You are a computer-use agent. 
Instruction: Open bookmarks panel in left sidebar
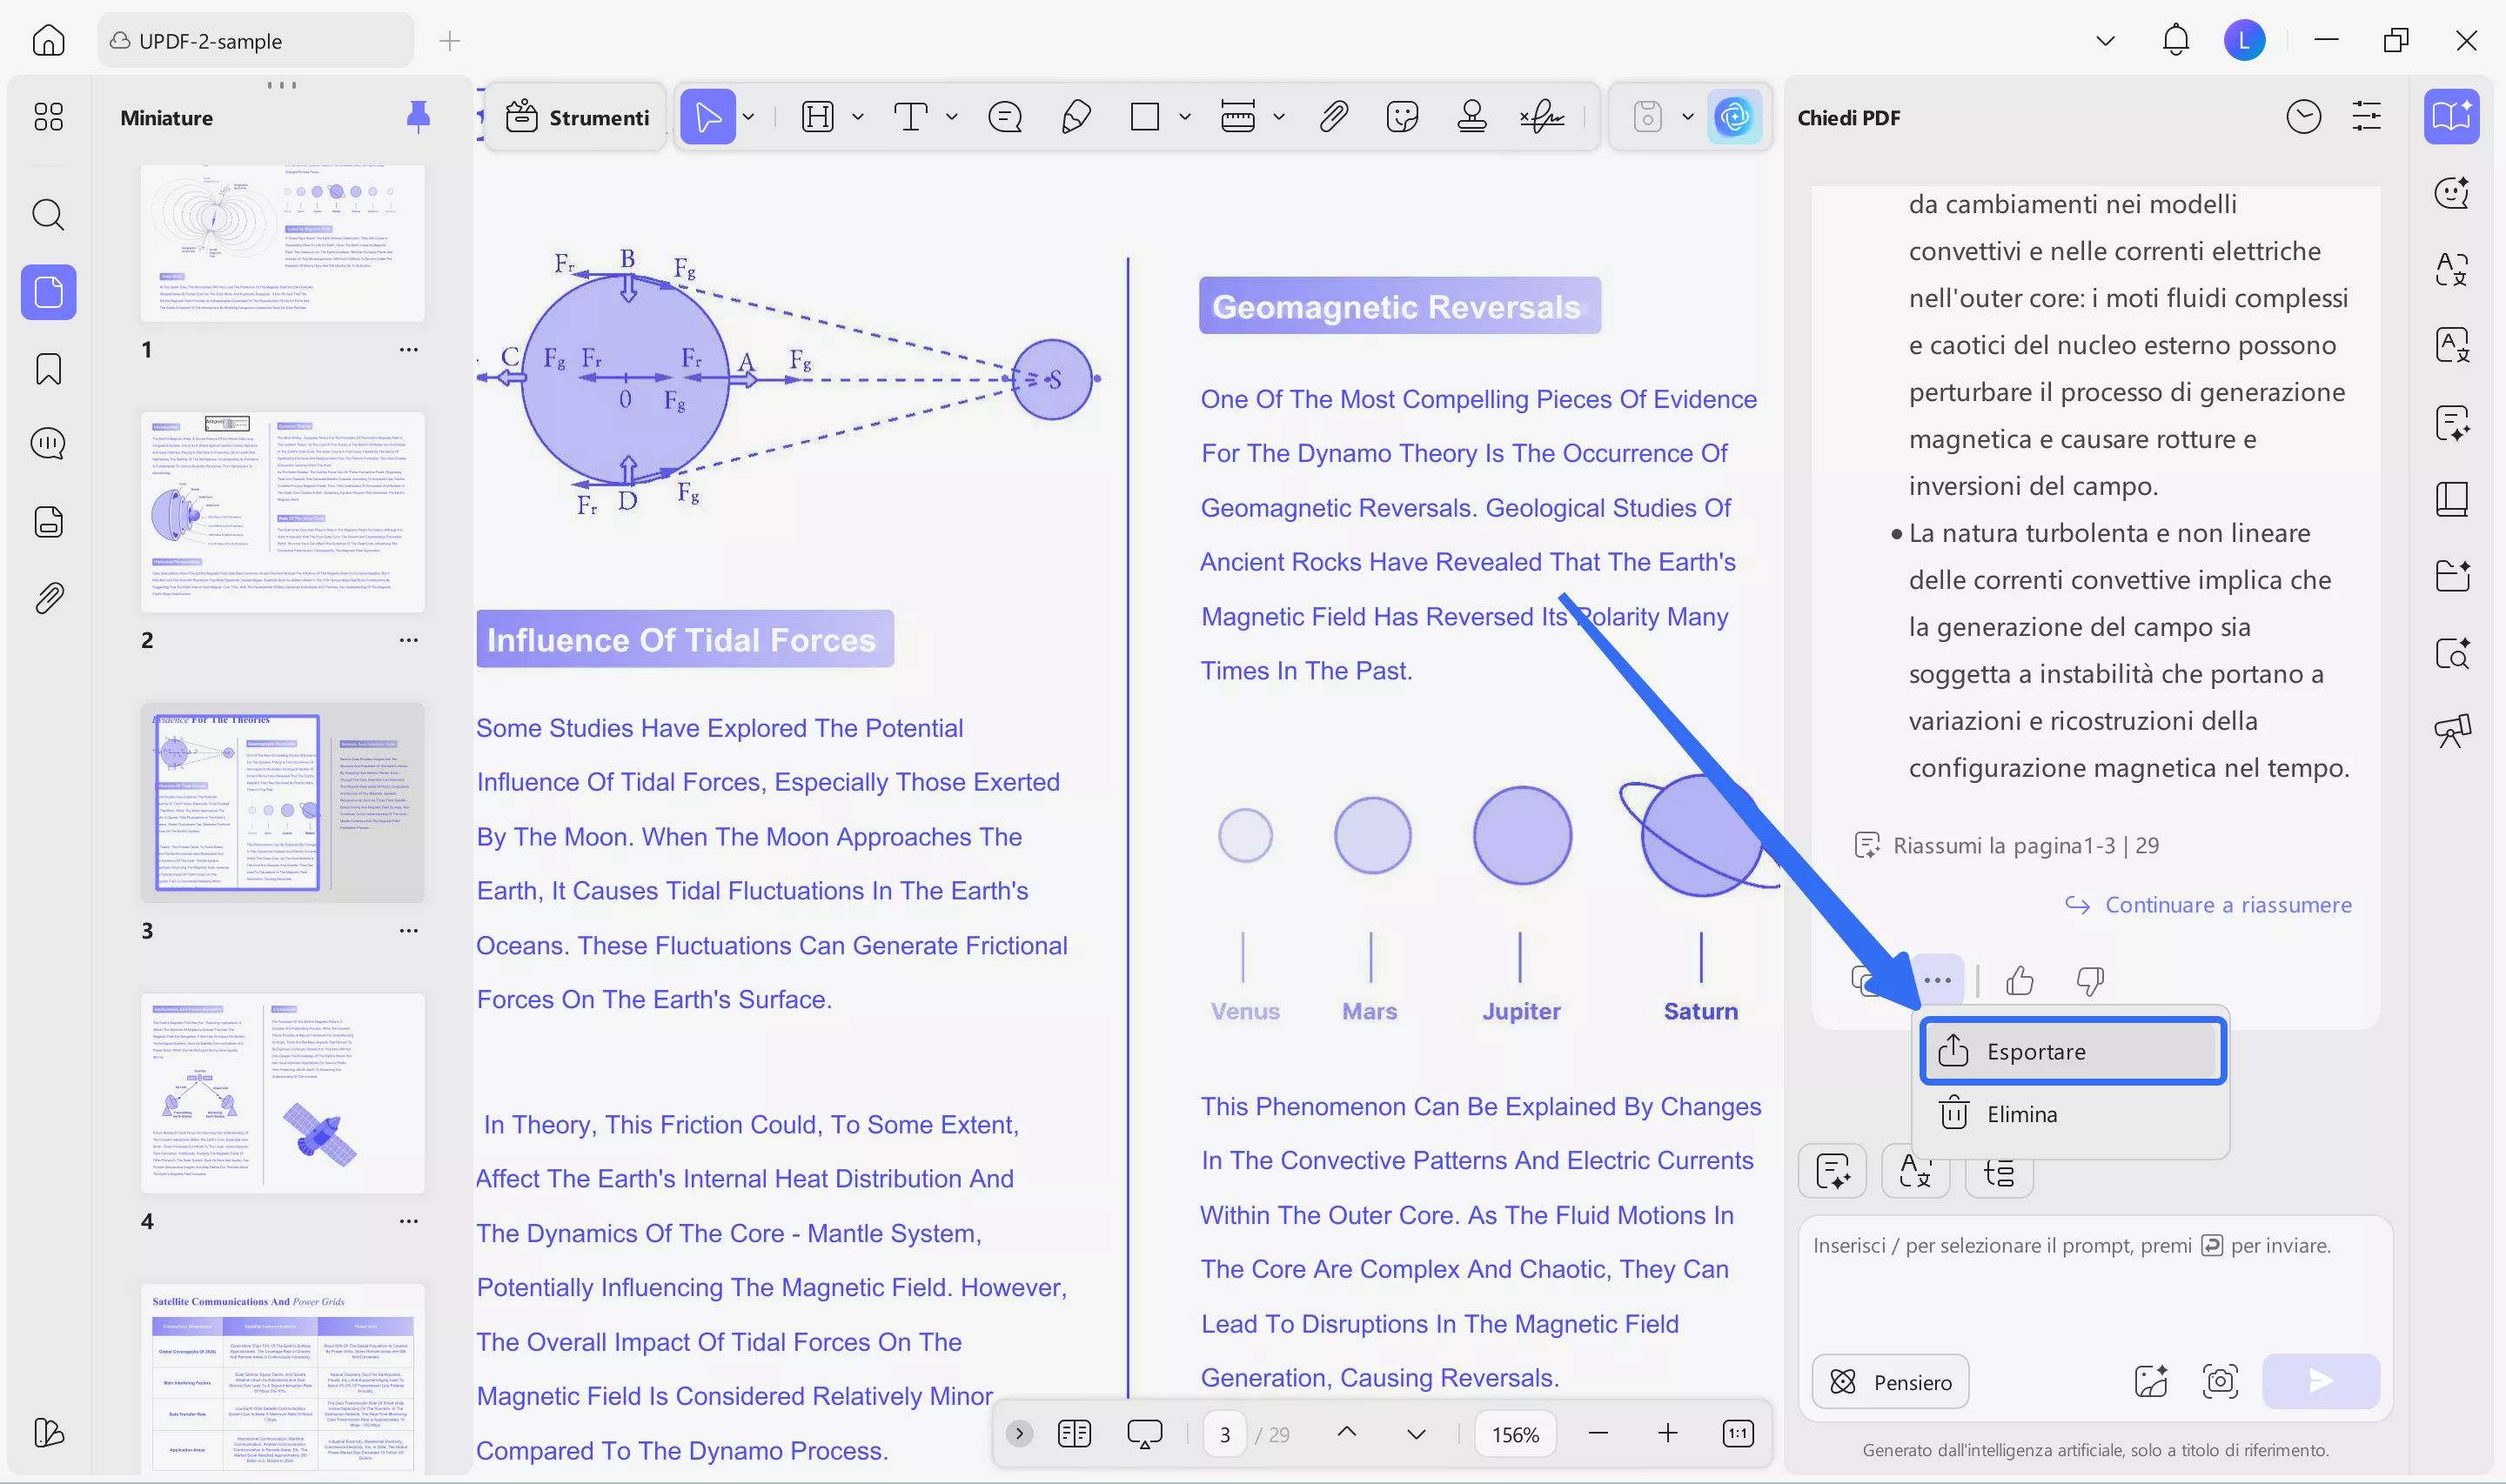48,369
